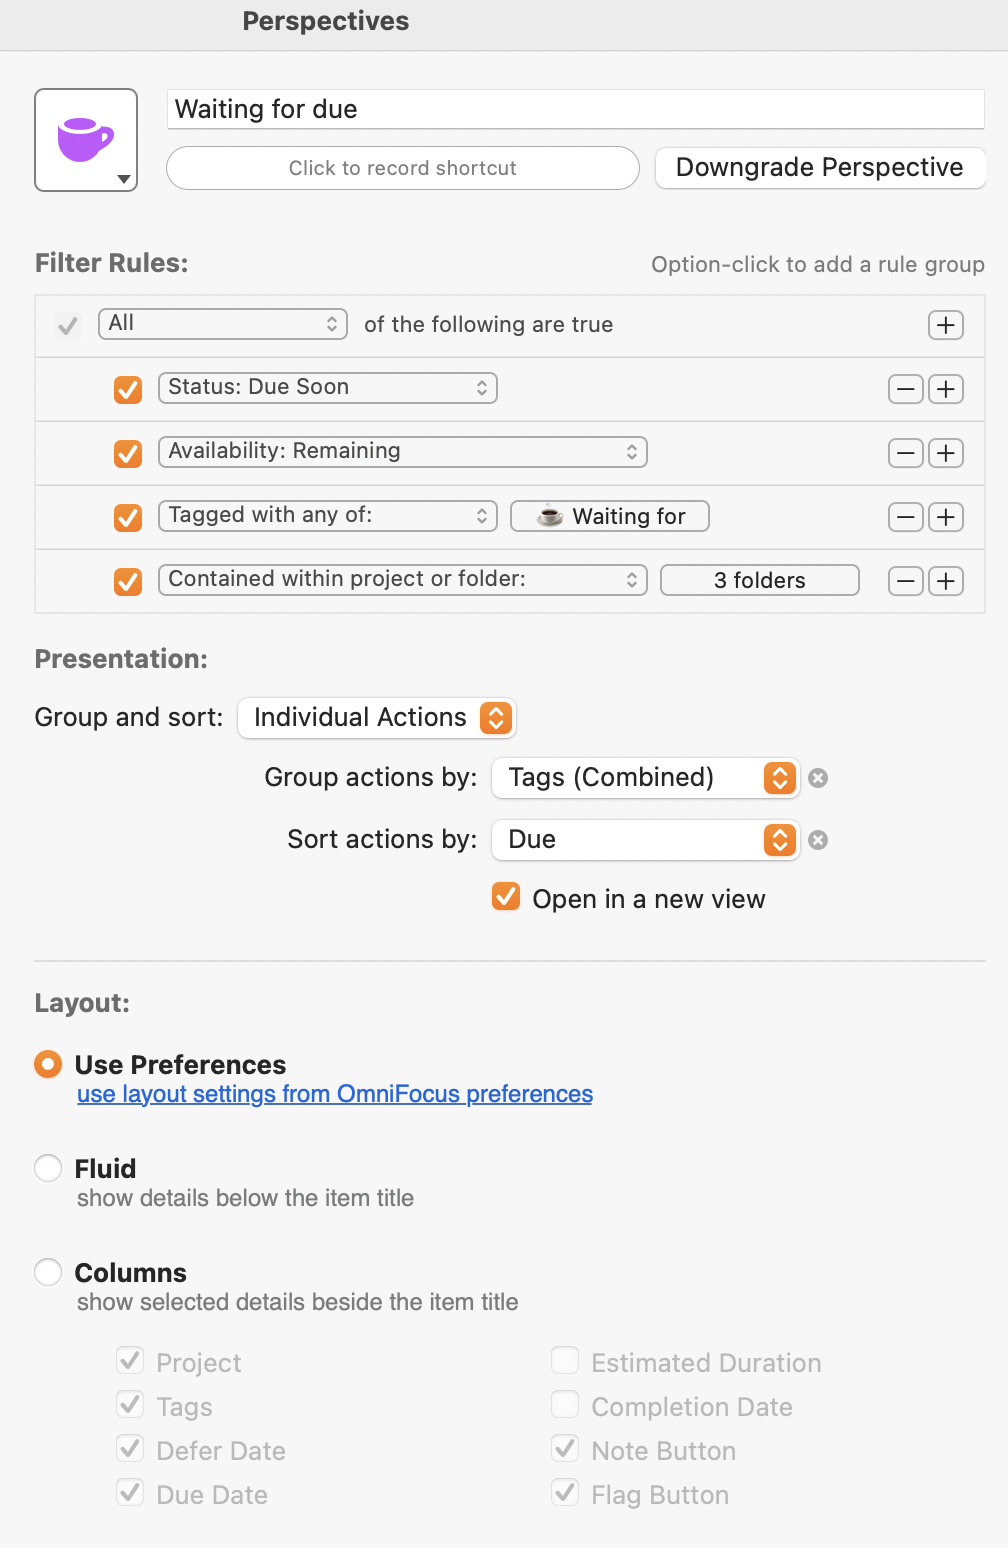Click the Downgrade Perspective button

click(819, 168)
